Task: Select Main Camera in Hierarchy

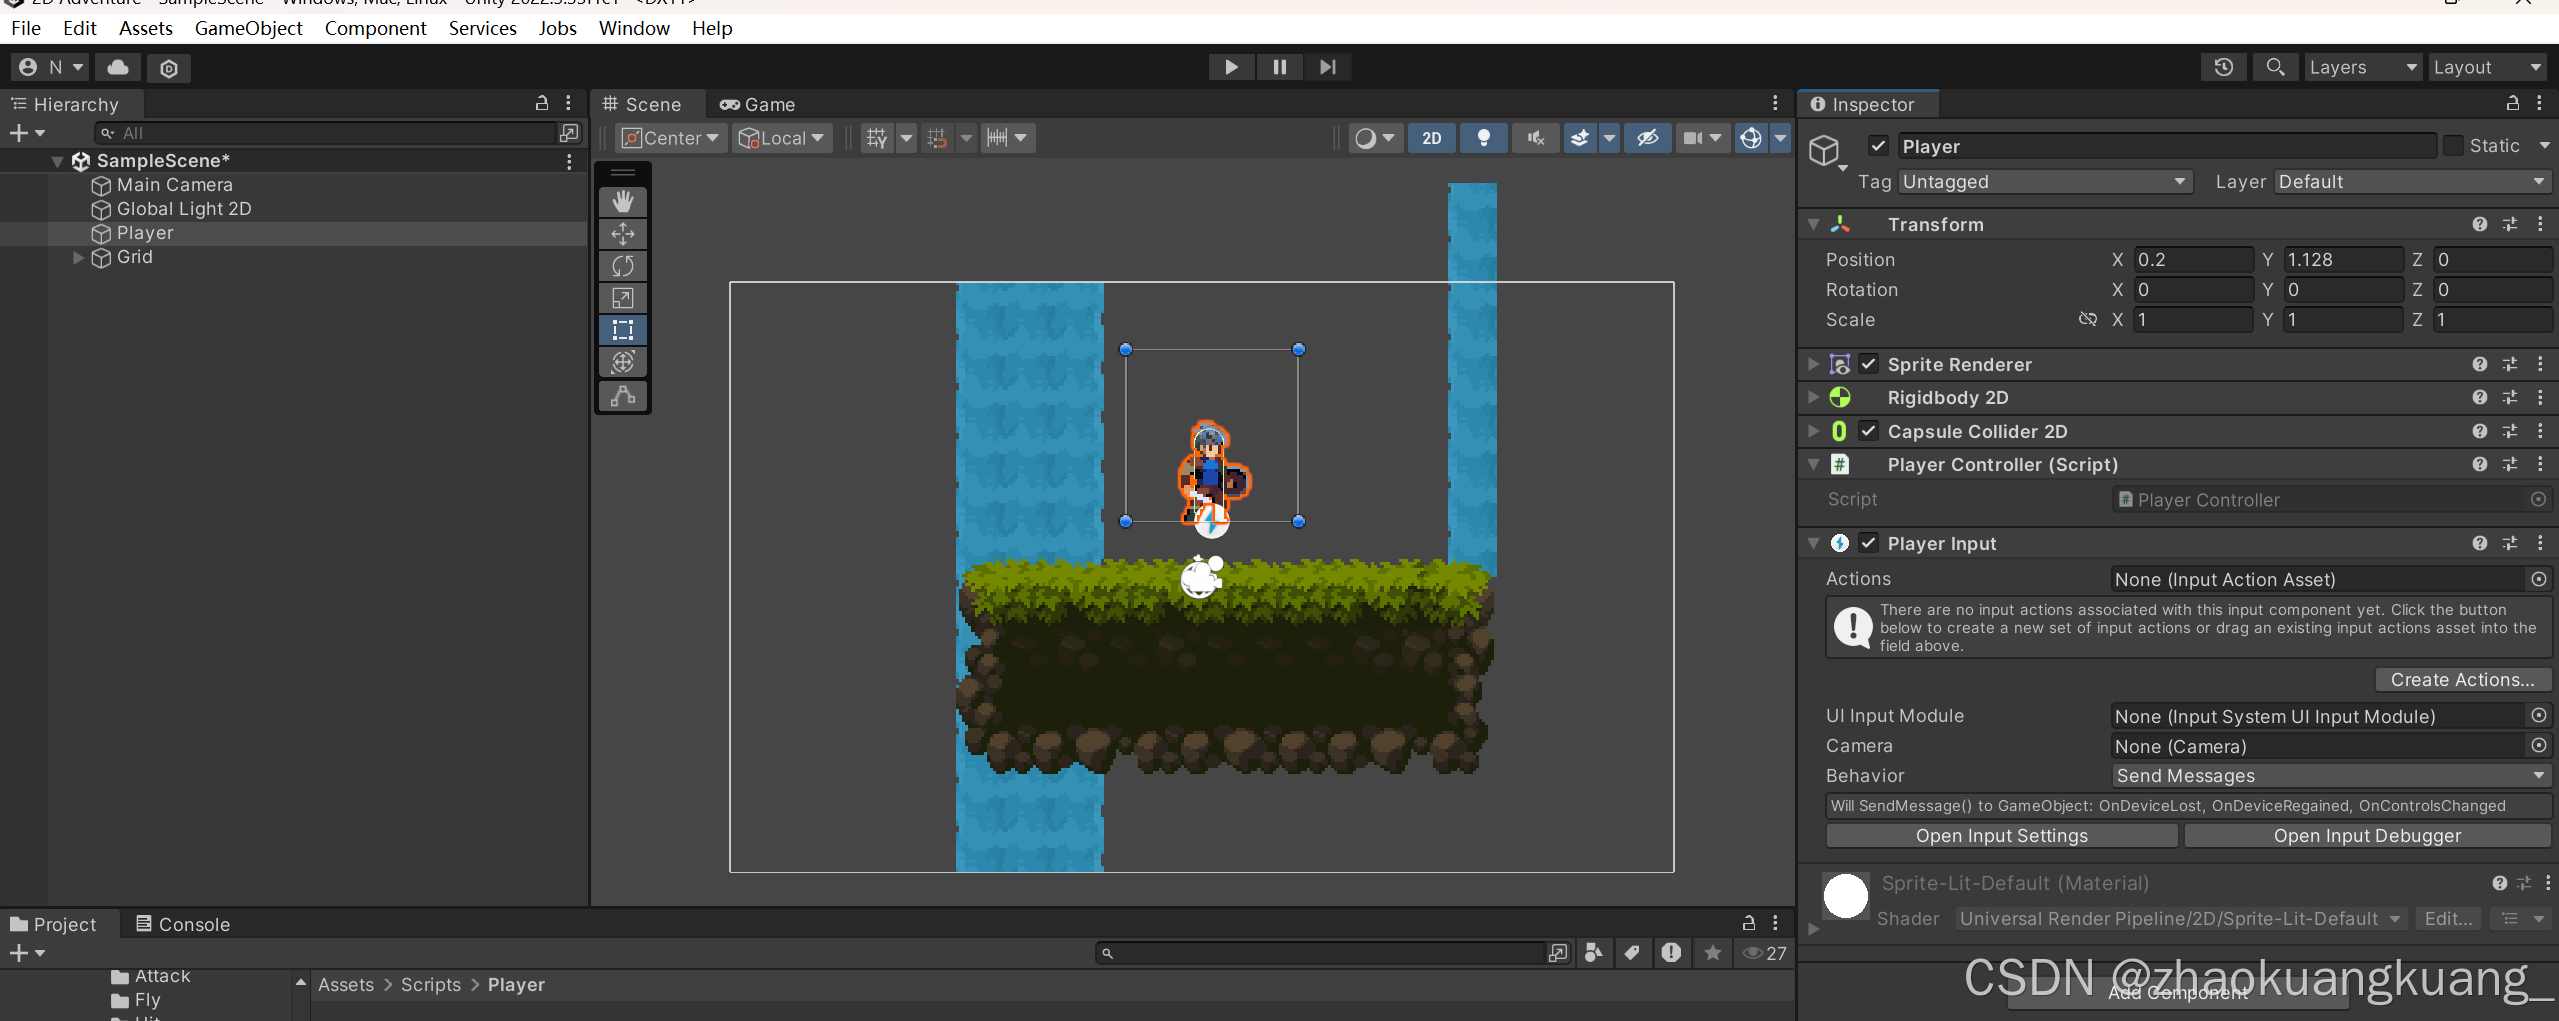Action: 174,185
